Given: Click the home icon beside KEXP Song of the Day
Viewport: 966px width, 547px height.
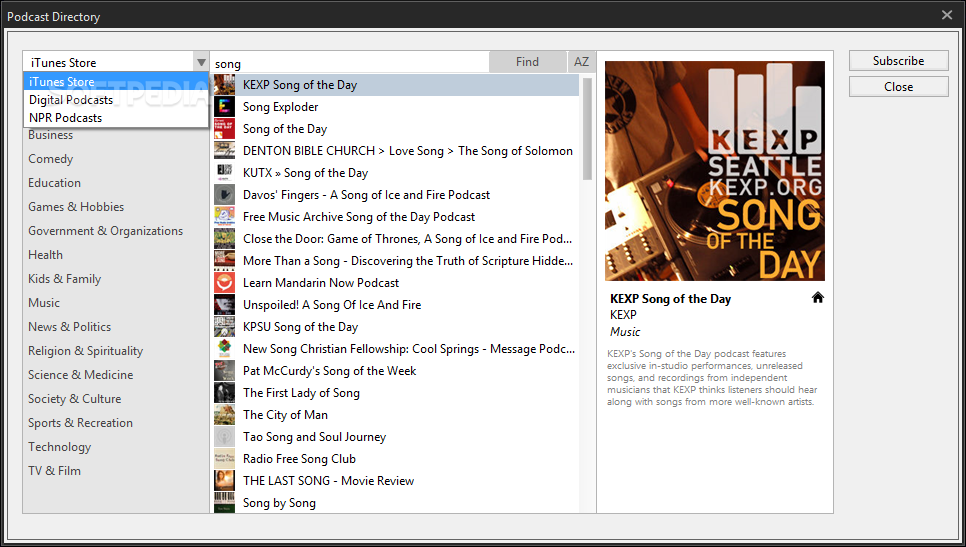Looking at the screenshot, I should point(818,298).
